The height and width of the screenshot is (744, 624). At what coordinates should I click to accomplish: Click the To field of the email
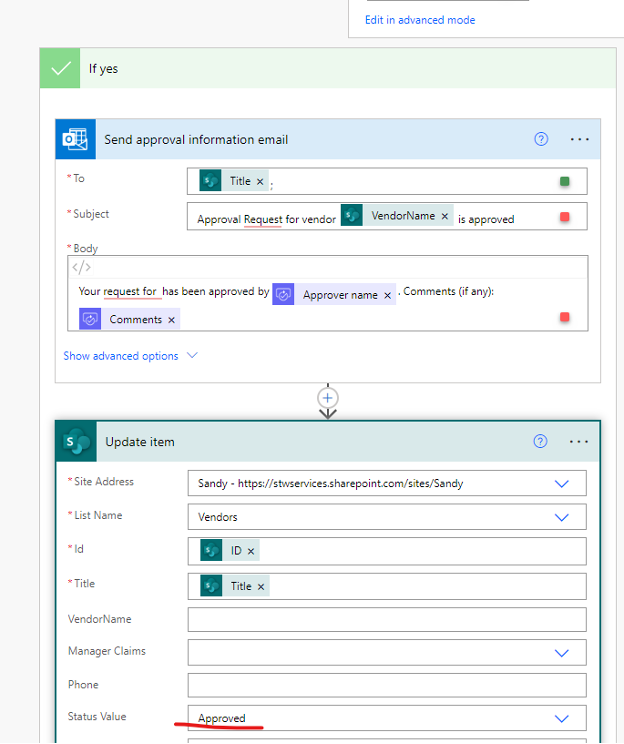[387, 181]
